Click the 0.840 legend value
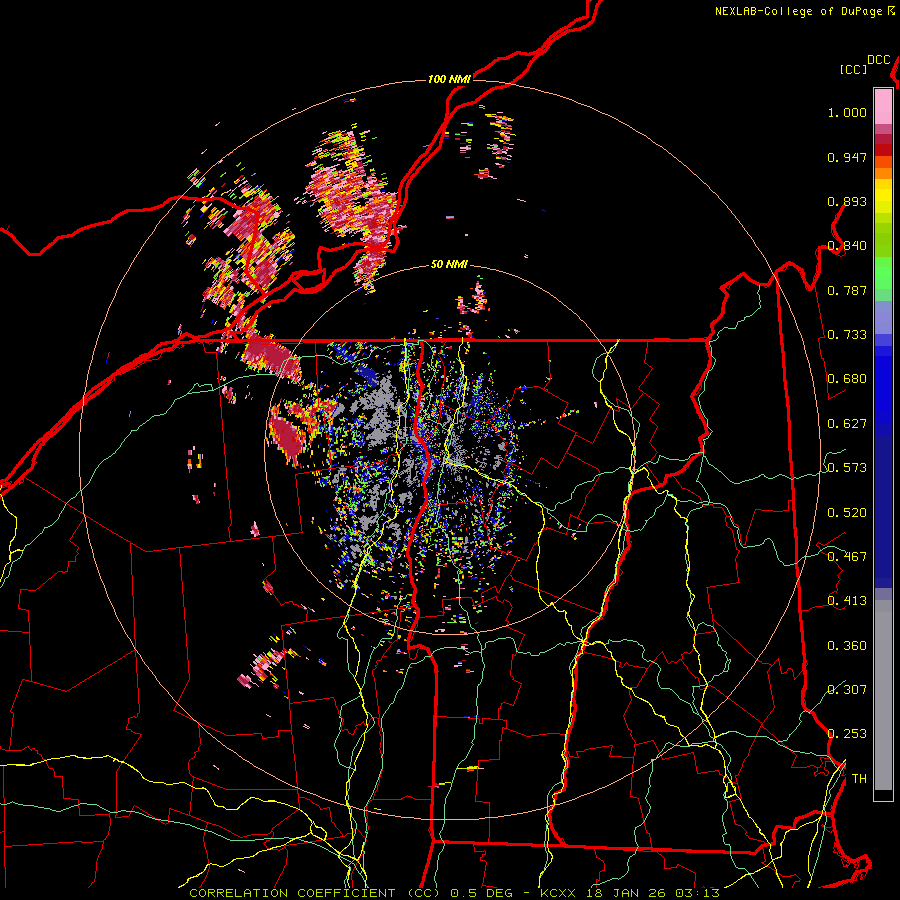The height and width of the screenshot is (900, 900). tap(847, 246)
